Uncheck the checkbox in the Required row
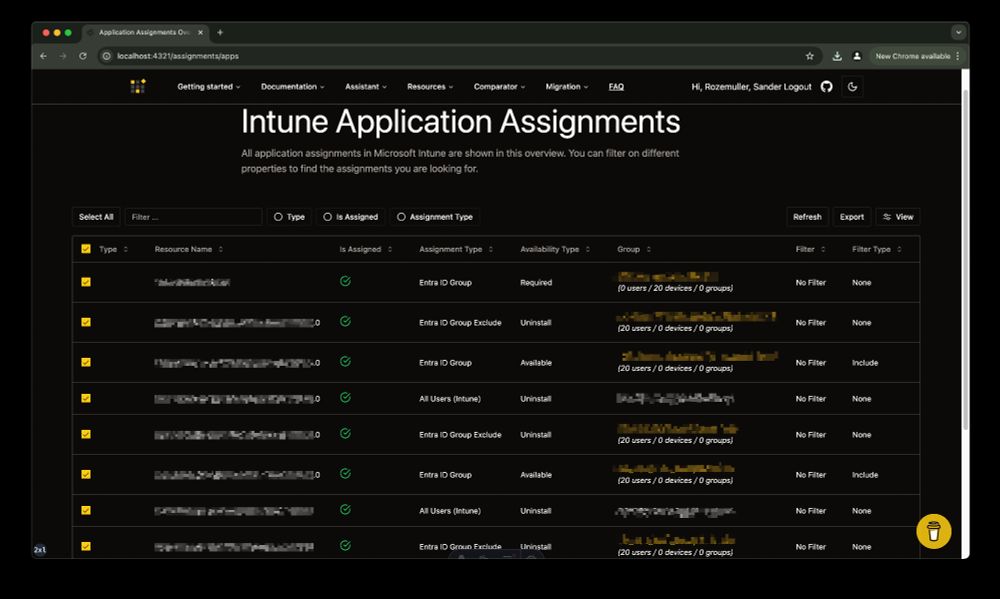 [86, 282]
